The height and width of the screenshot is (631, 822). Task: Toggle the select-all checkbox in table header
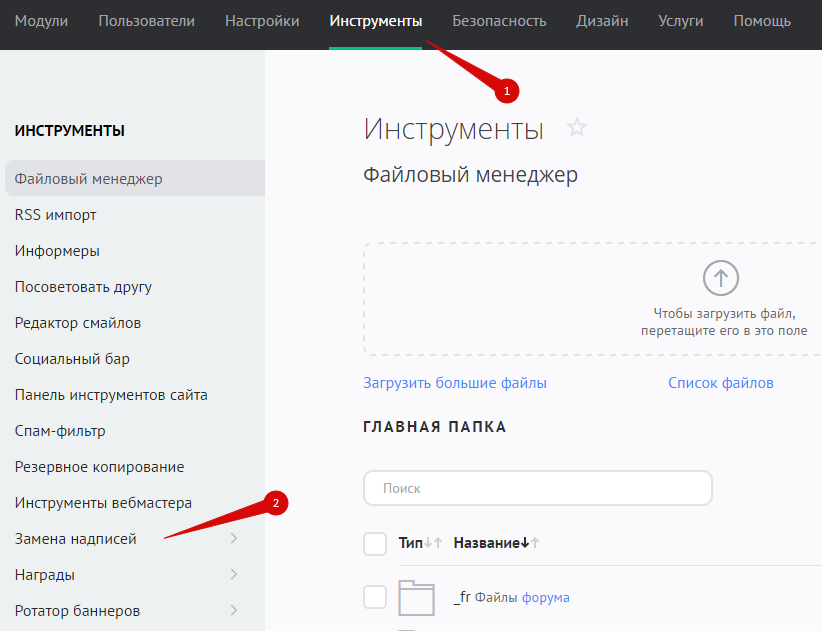[x=375, y=543]
